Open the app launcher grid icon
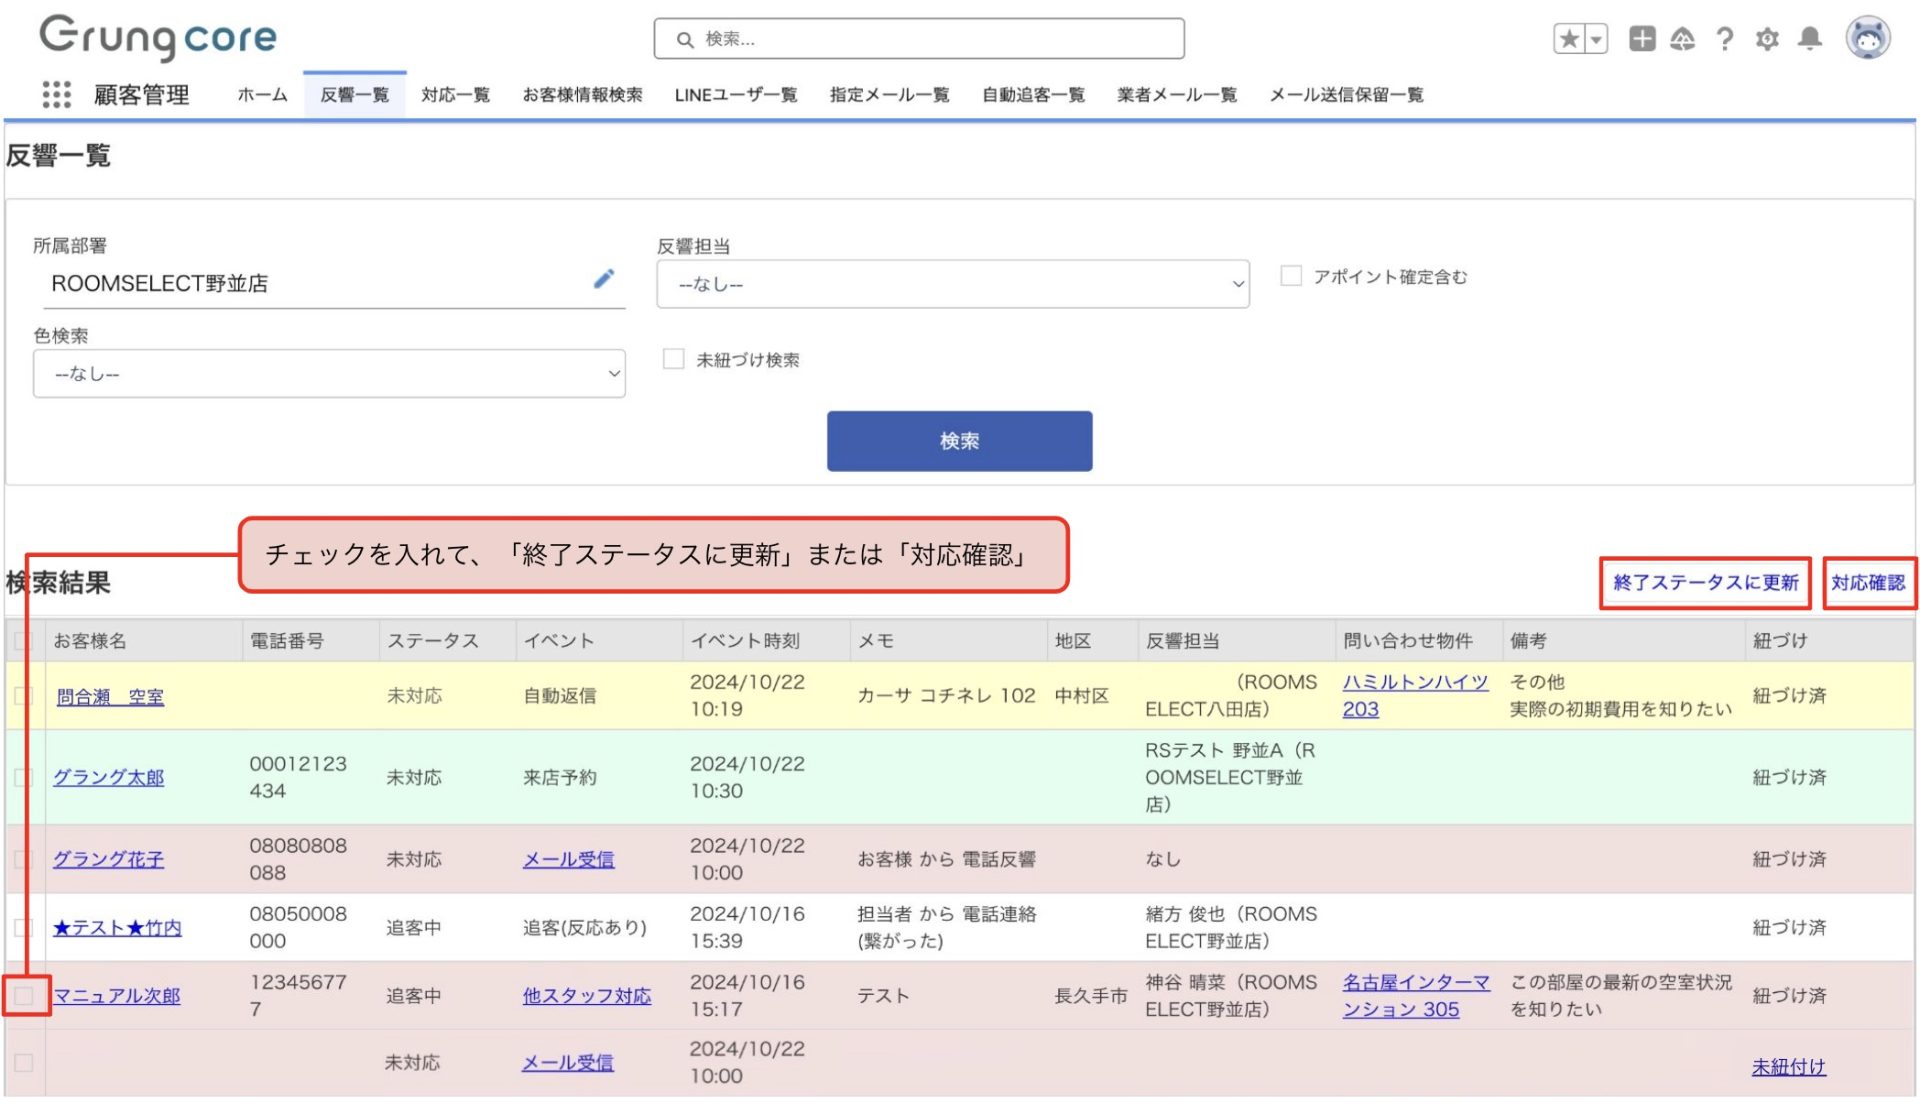This screenshot has width=1920, height=1103. (x=56, y=95)
